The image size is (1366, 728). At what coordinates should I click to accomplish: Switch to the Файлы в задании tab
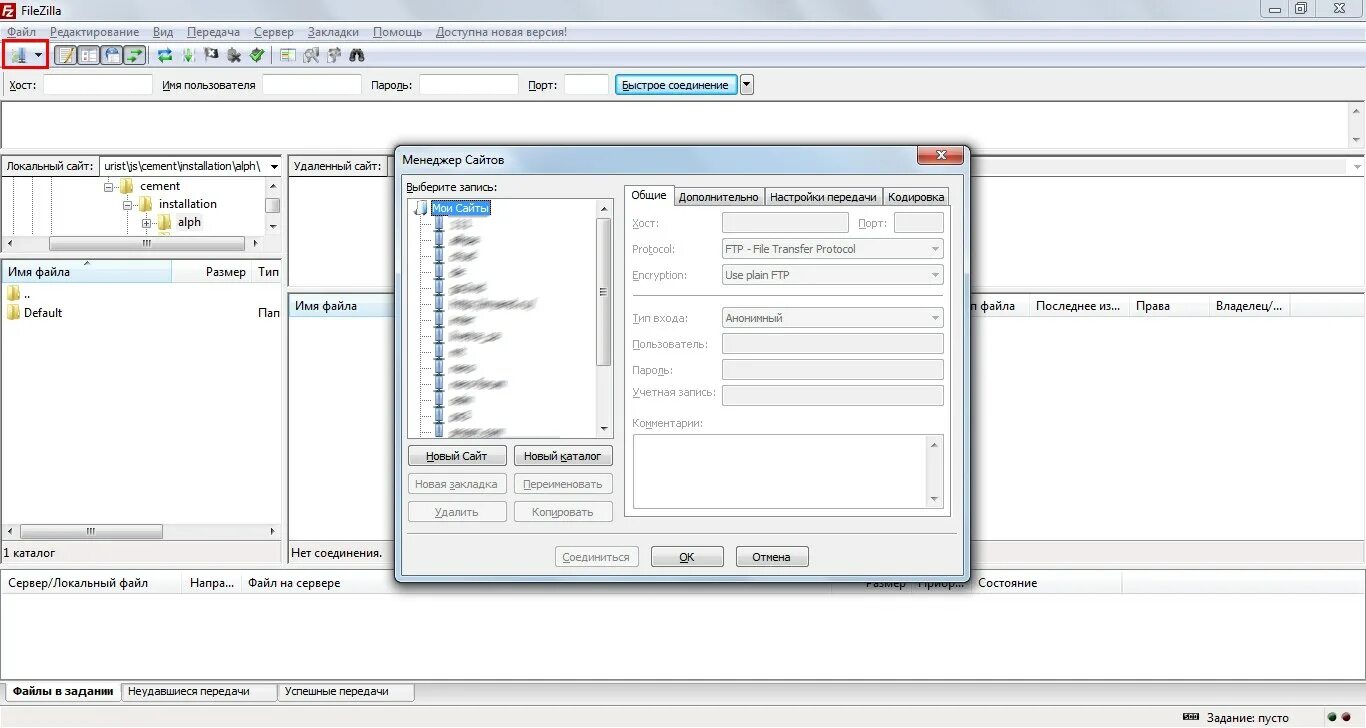click(x=63, y=691)
